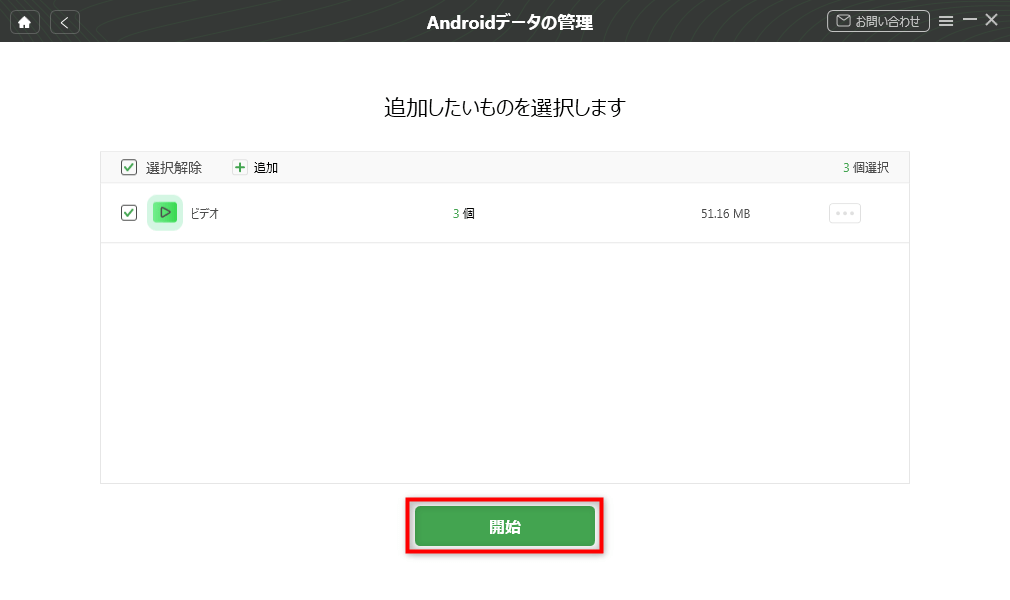Open the hamburger menu
Screen dimensions: 1010x600
point(946,21)
